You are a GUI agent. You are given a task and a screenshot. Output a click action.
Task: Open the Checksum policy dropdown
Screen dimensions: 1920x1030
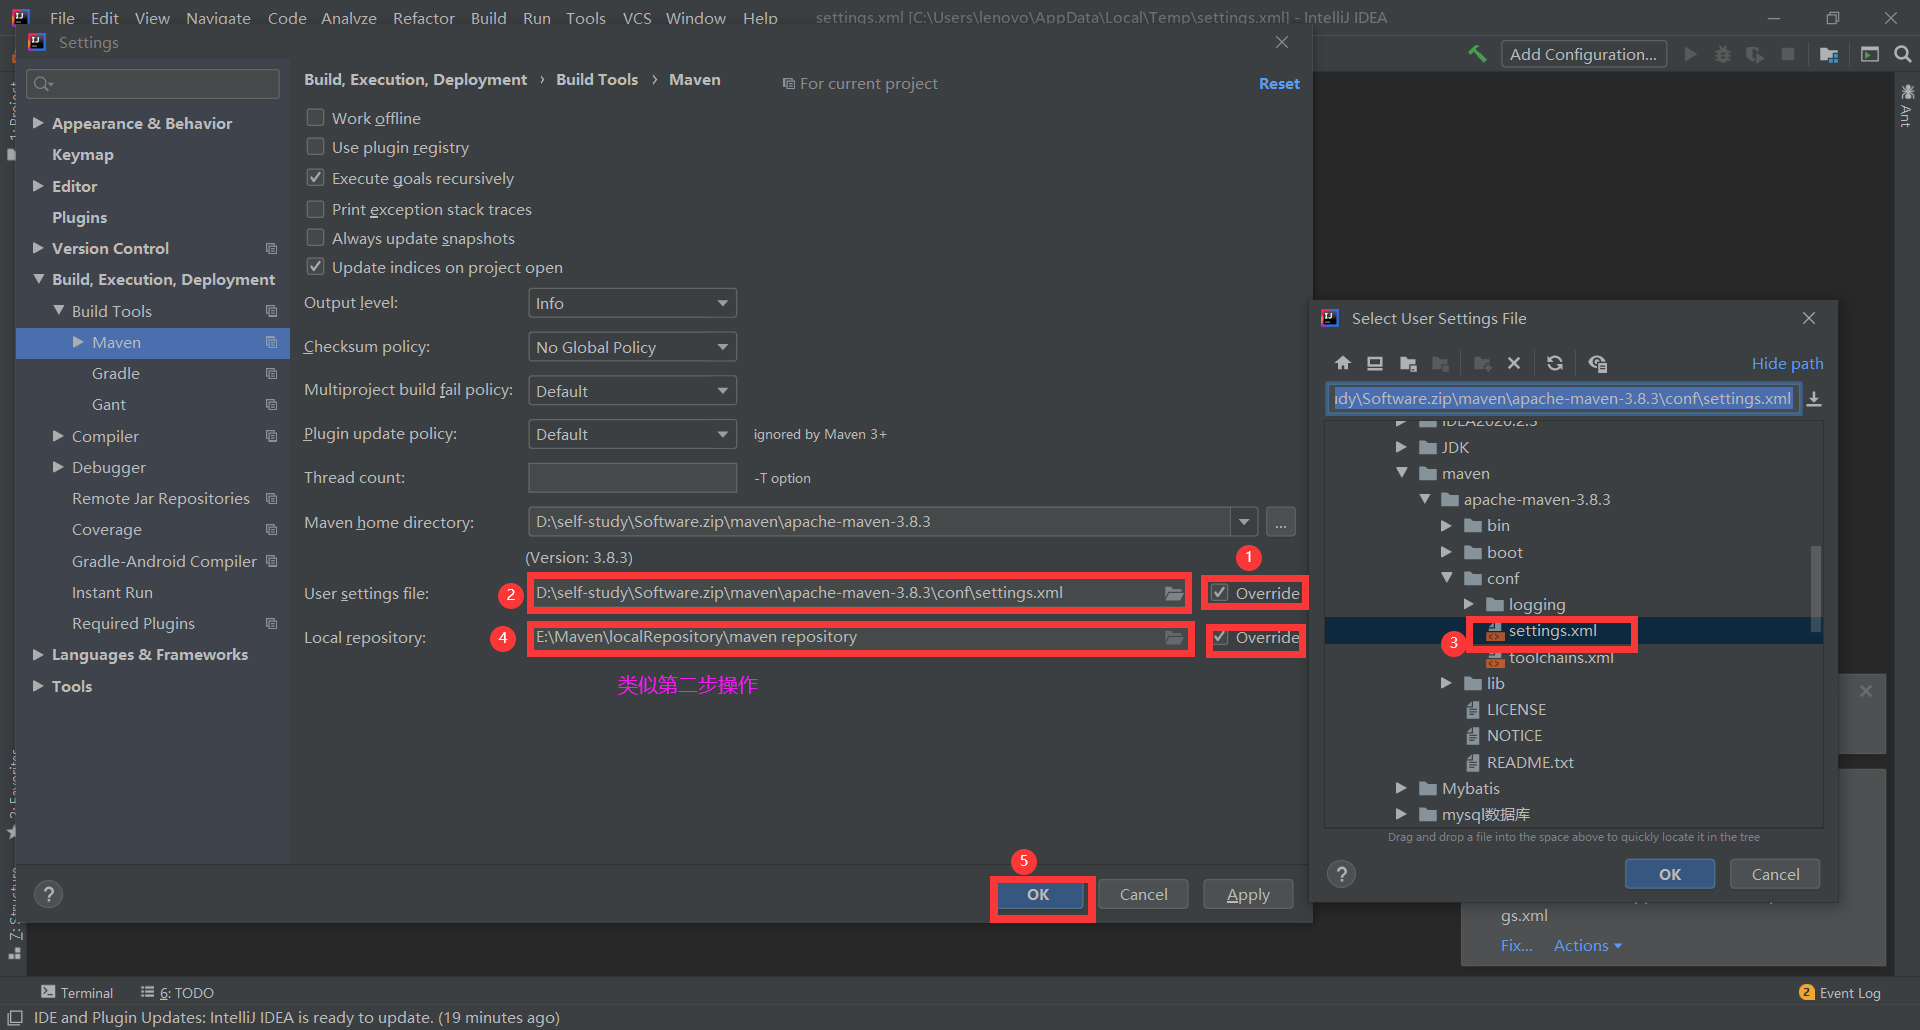(631, 347)
